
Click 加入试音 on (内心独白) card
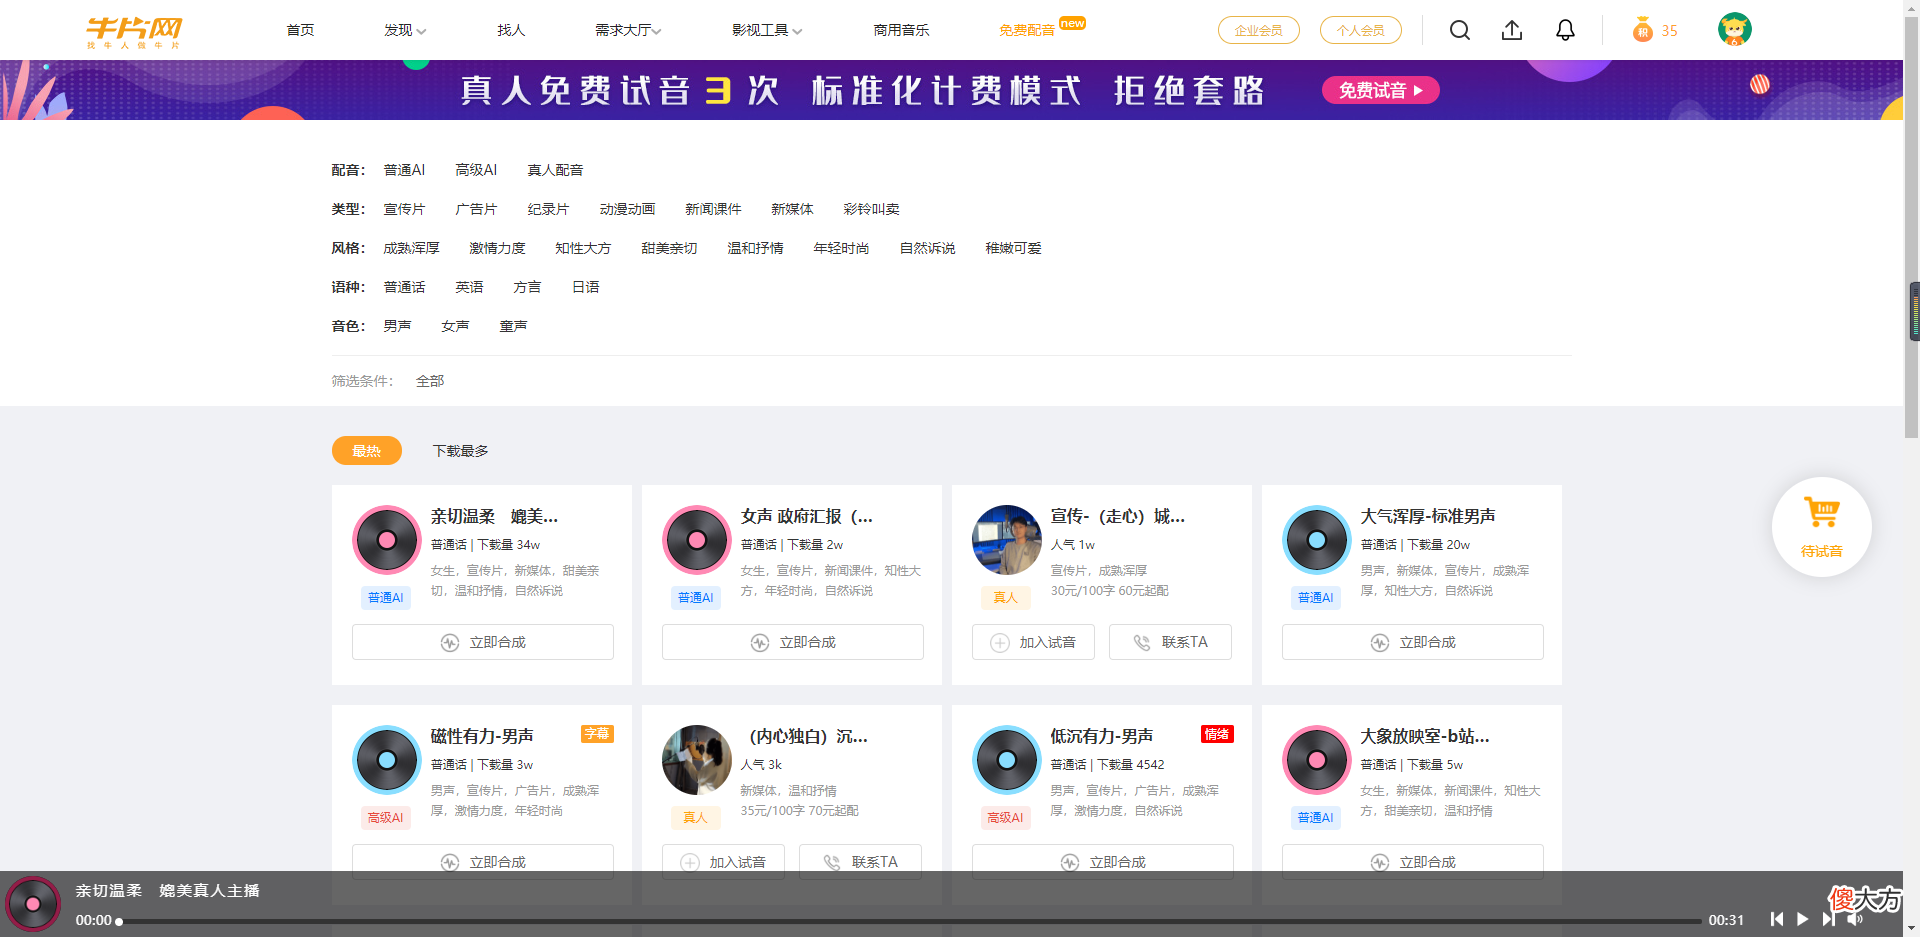pyautogui.click(x=723, y=862)
